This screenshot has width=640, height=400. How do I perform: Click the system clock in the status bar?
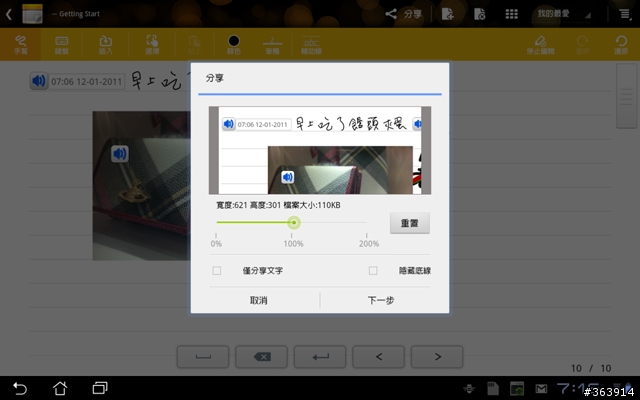tap(578, 388)
